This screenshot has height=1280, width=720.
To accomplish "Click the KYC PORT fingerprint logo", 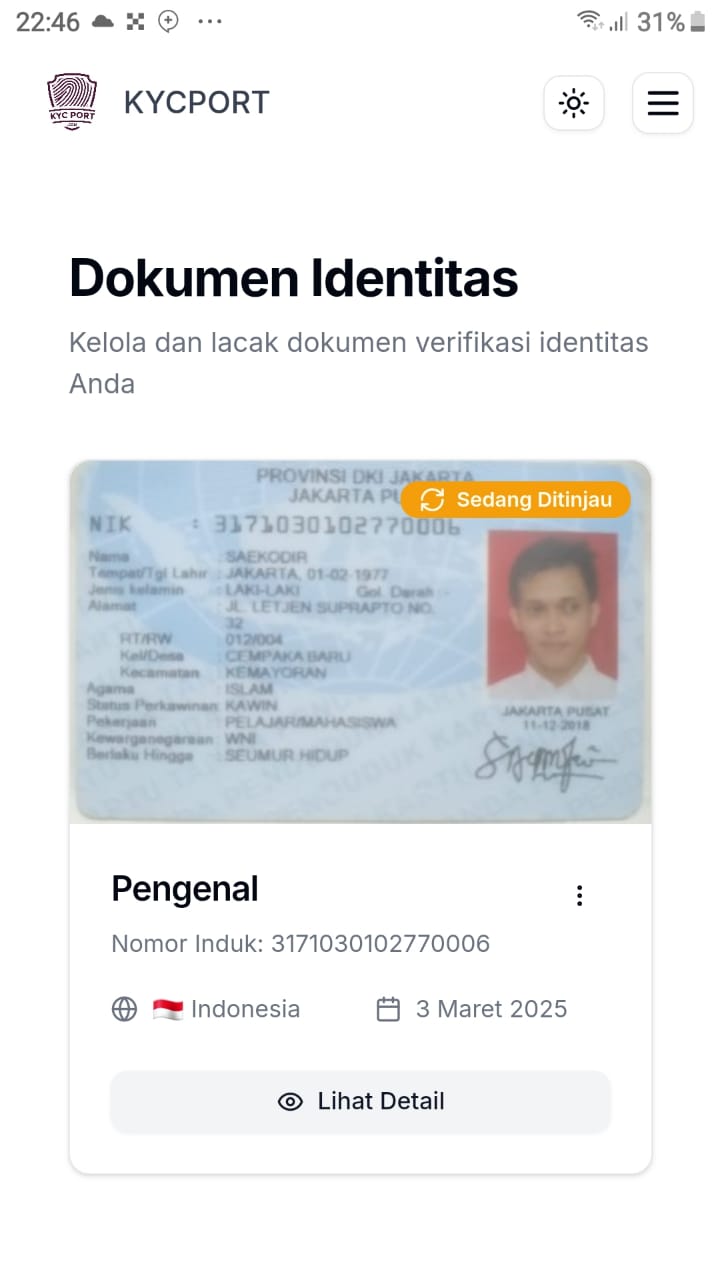I will (x=72, y=102).
